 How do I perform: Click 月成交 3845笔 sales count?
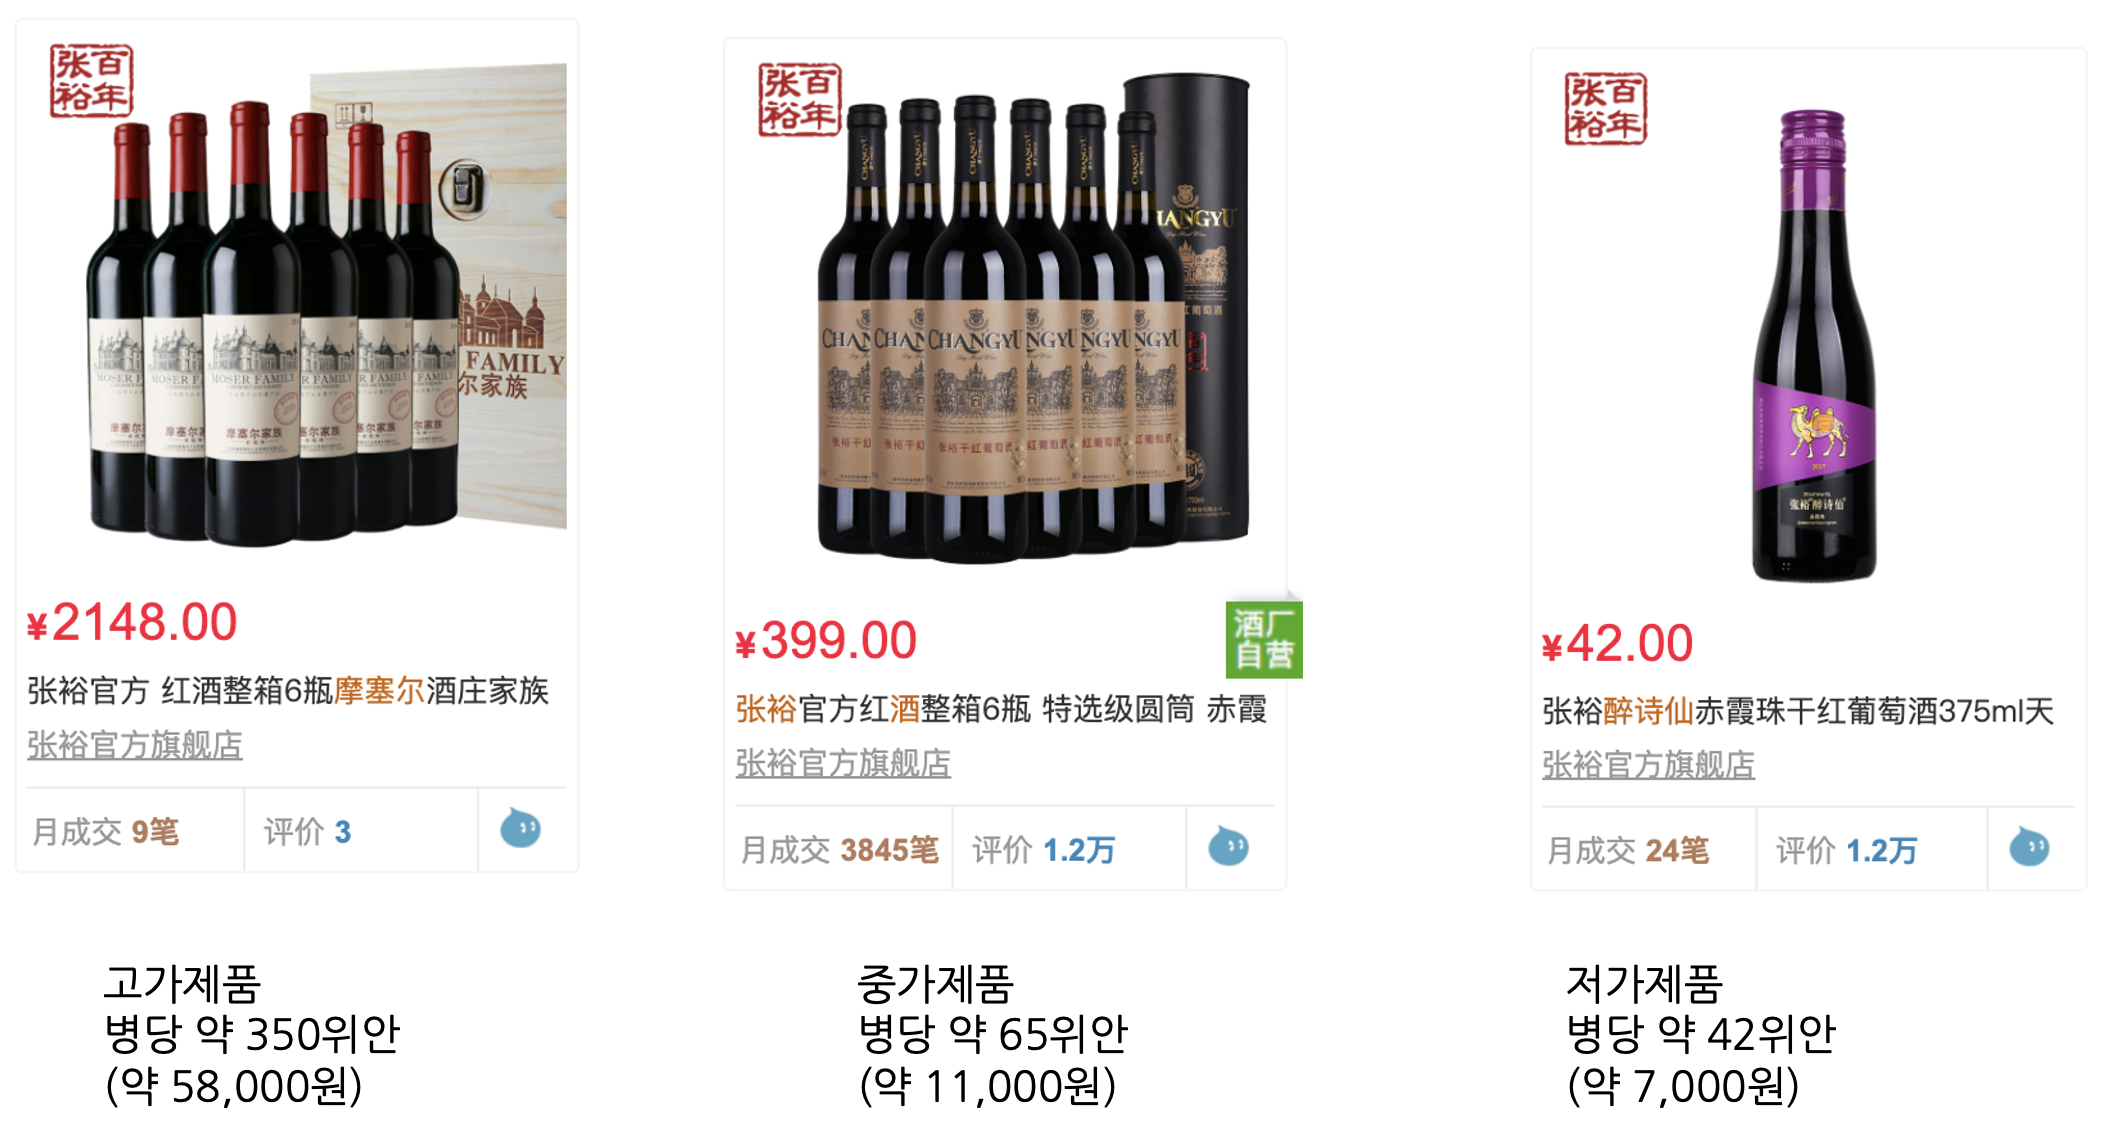[x=839, y=850]
